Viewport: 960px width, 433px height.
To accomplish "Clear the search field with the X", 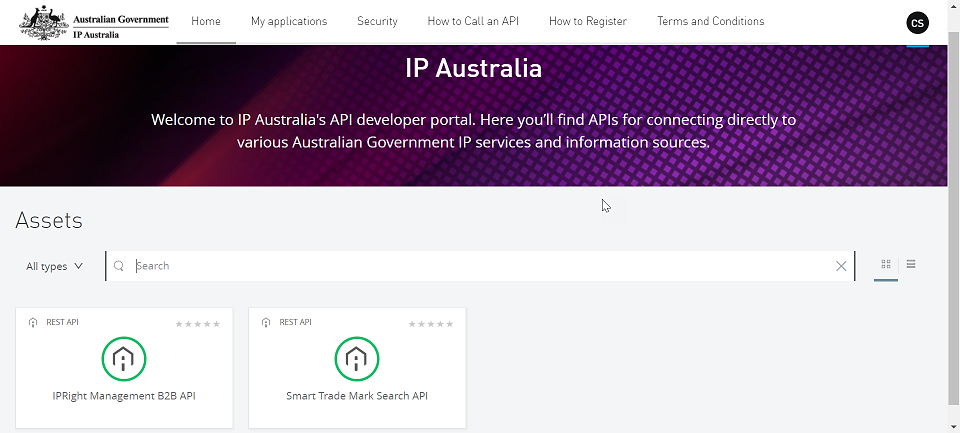I will tap(841, 266).
